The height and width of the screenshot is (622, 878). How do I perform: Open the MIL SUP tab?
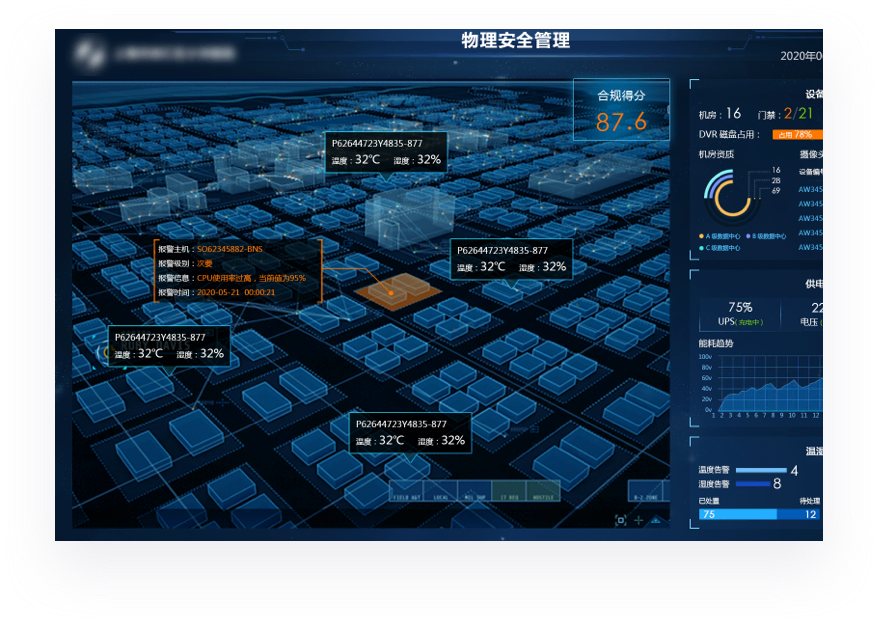pos(474,494)
